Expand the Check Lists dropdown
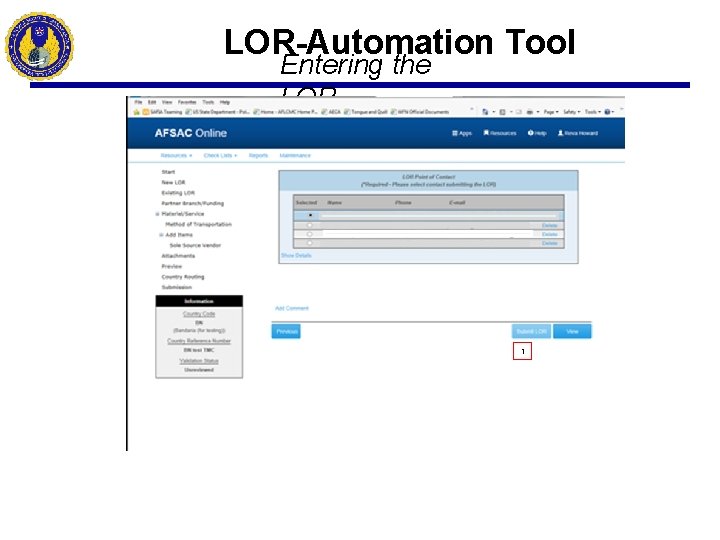720x540 pixels. [220, 156]
